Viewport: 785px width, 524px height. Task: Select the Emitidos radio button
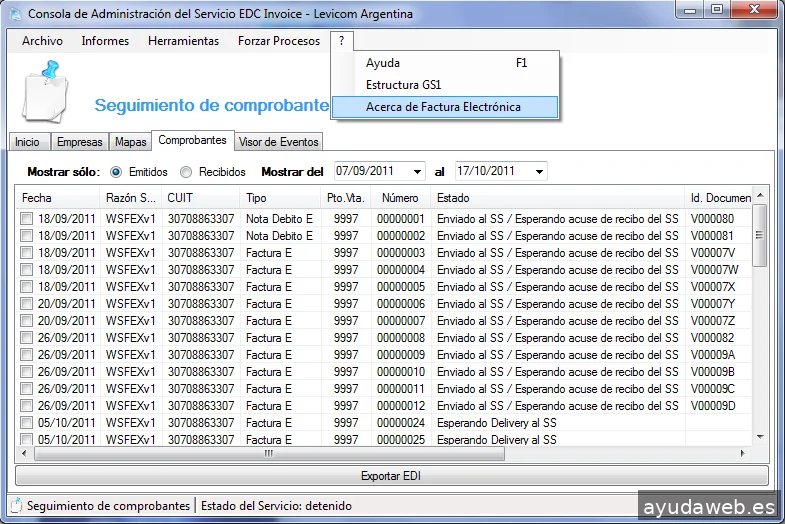tap(116, 172)
